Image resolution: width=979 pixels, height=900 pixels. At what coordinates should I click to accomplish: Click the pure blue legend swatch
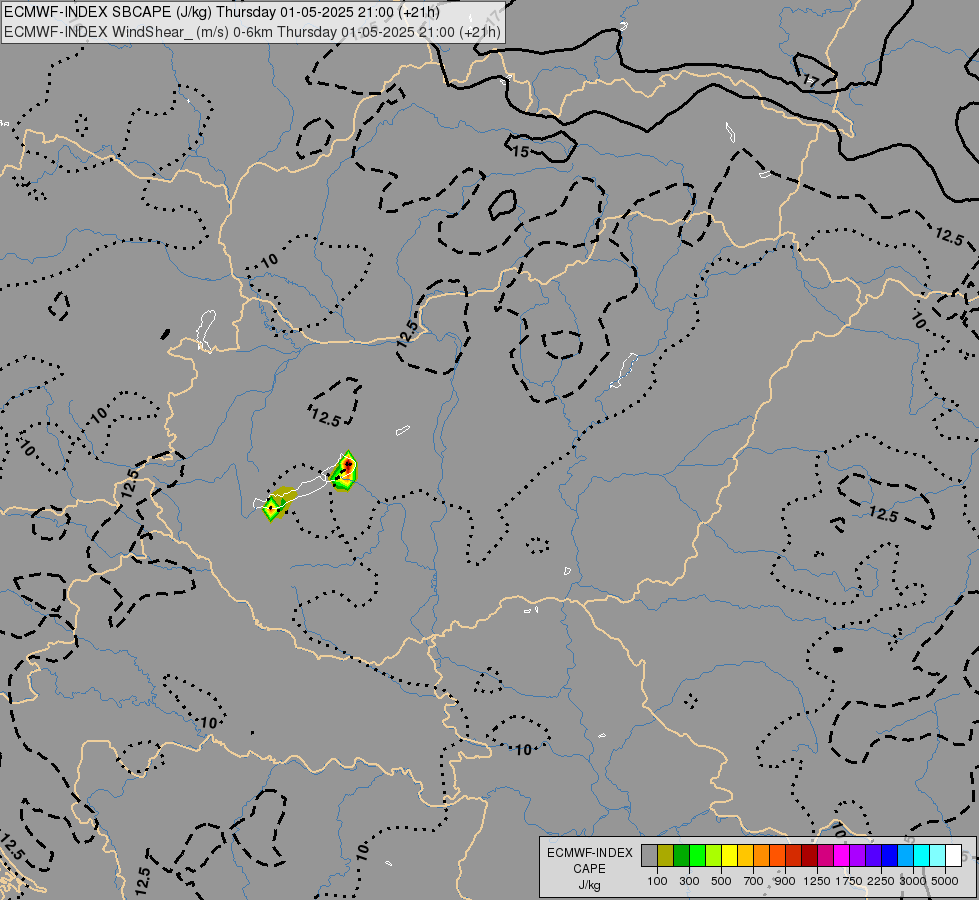[890, 855]
